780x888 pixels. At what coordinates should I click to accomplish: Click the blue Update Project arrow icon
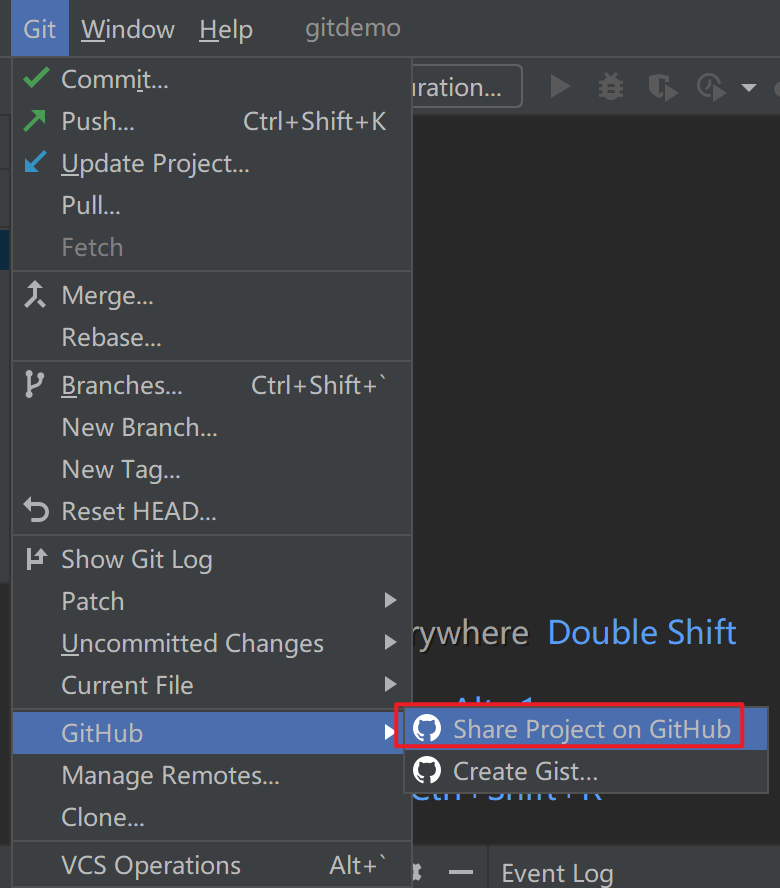35,162
